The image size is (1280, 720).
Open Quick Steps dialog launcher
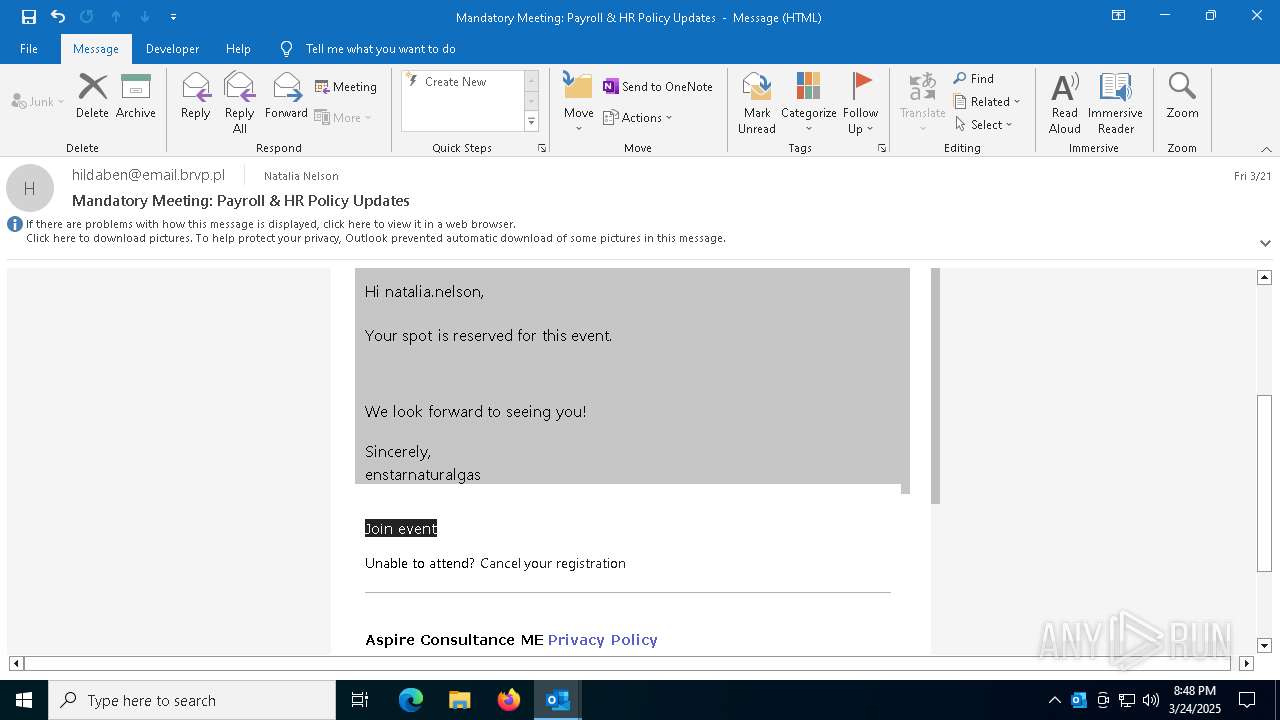(542, 148)
